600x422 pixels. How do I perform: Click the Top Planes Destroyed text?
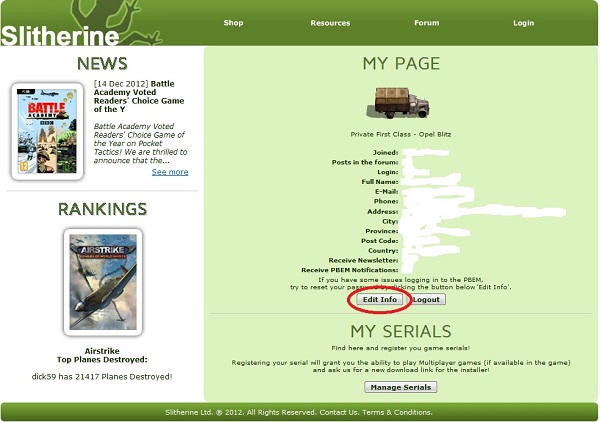[x=102, y=359]
